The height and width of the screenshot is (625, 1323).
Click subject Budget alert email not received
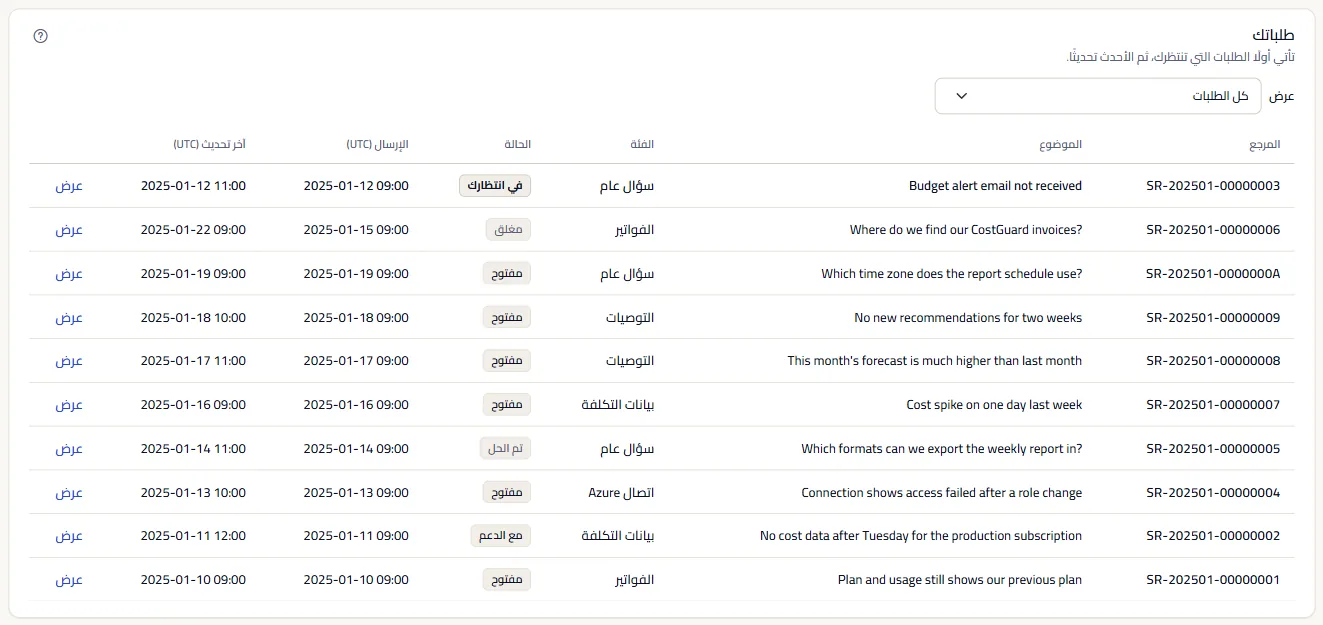coord(995,186)
